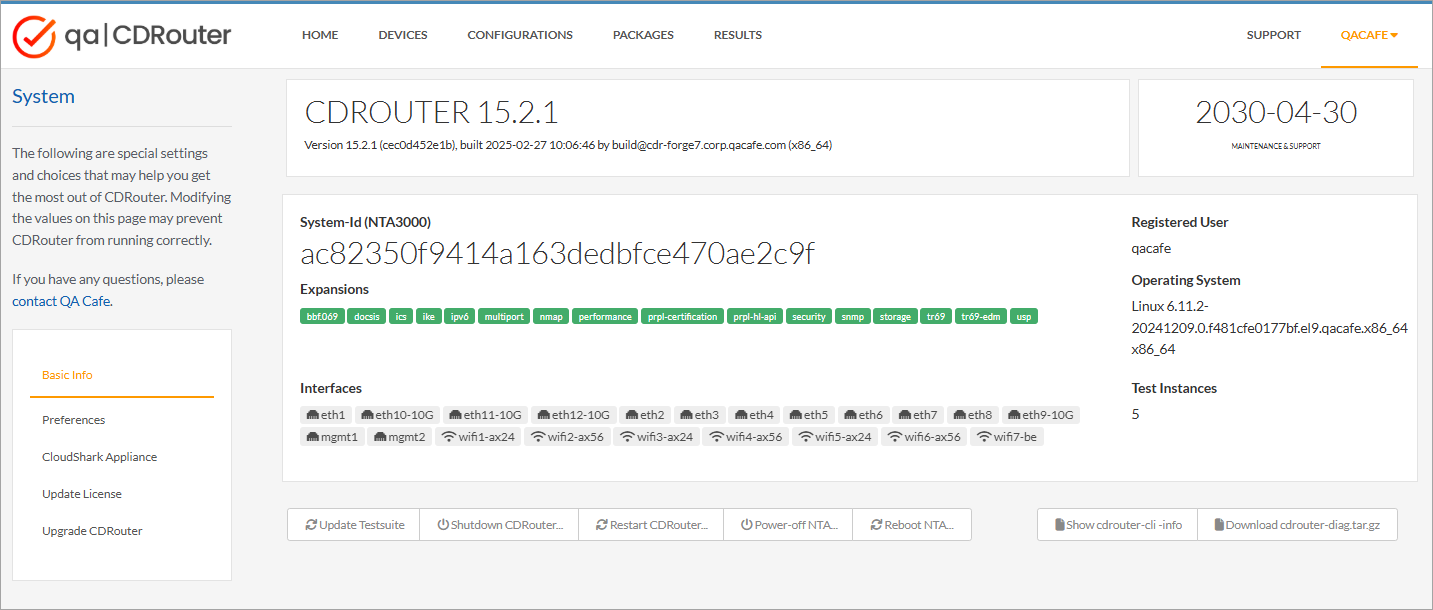Click the eth7 interface badge
The height and width of the screenshot is (610, 1433).
pyautogui.click(x=917, y=414)
